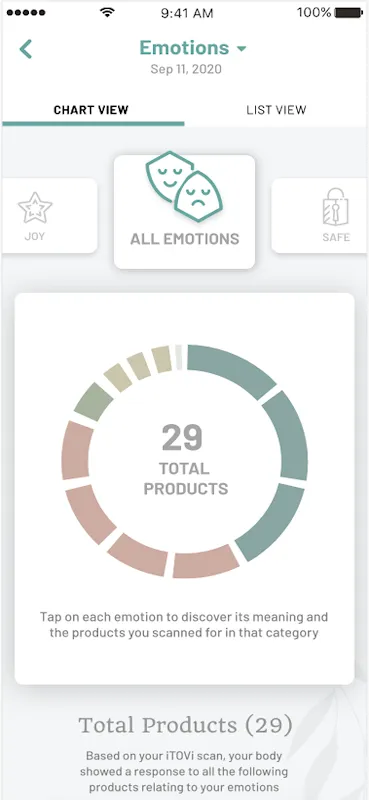Select the Joy star icon
The image size is (369, 800).
[35, 209]
